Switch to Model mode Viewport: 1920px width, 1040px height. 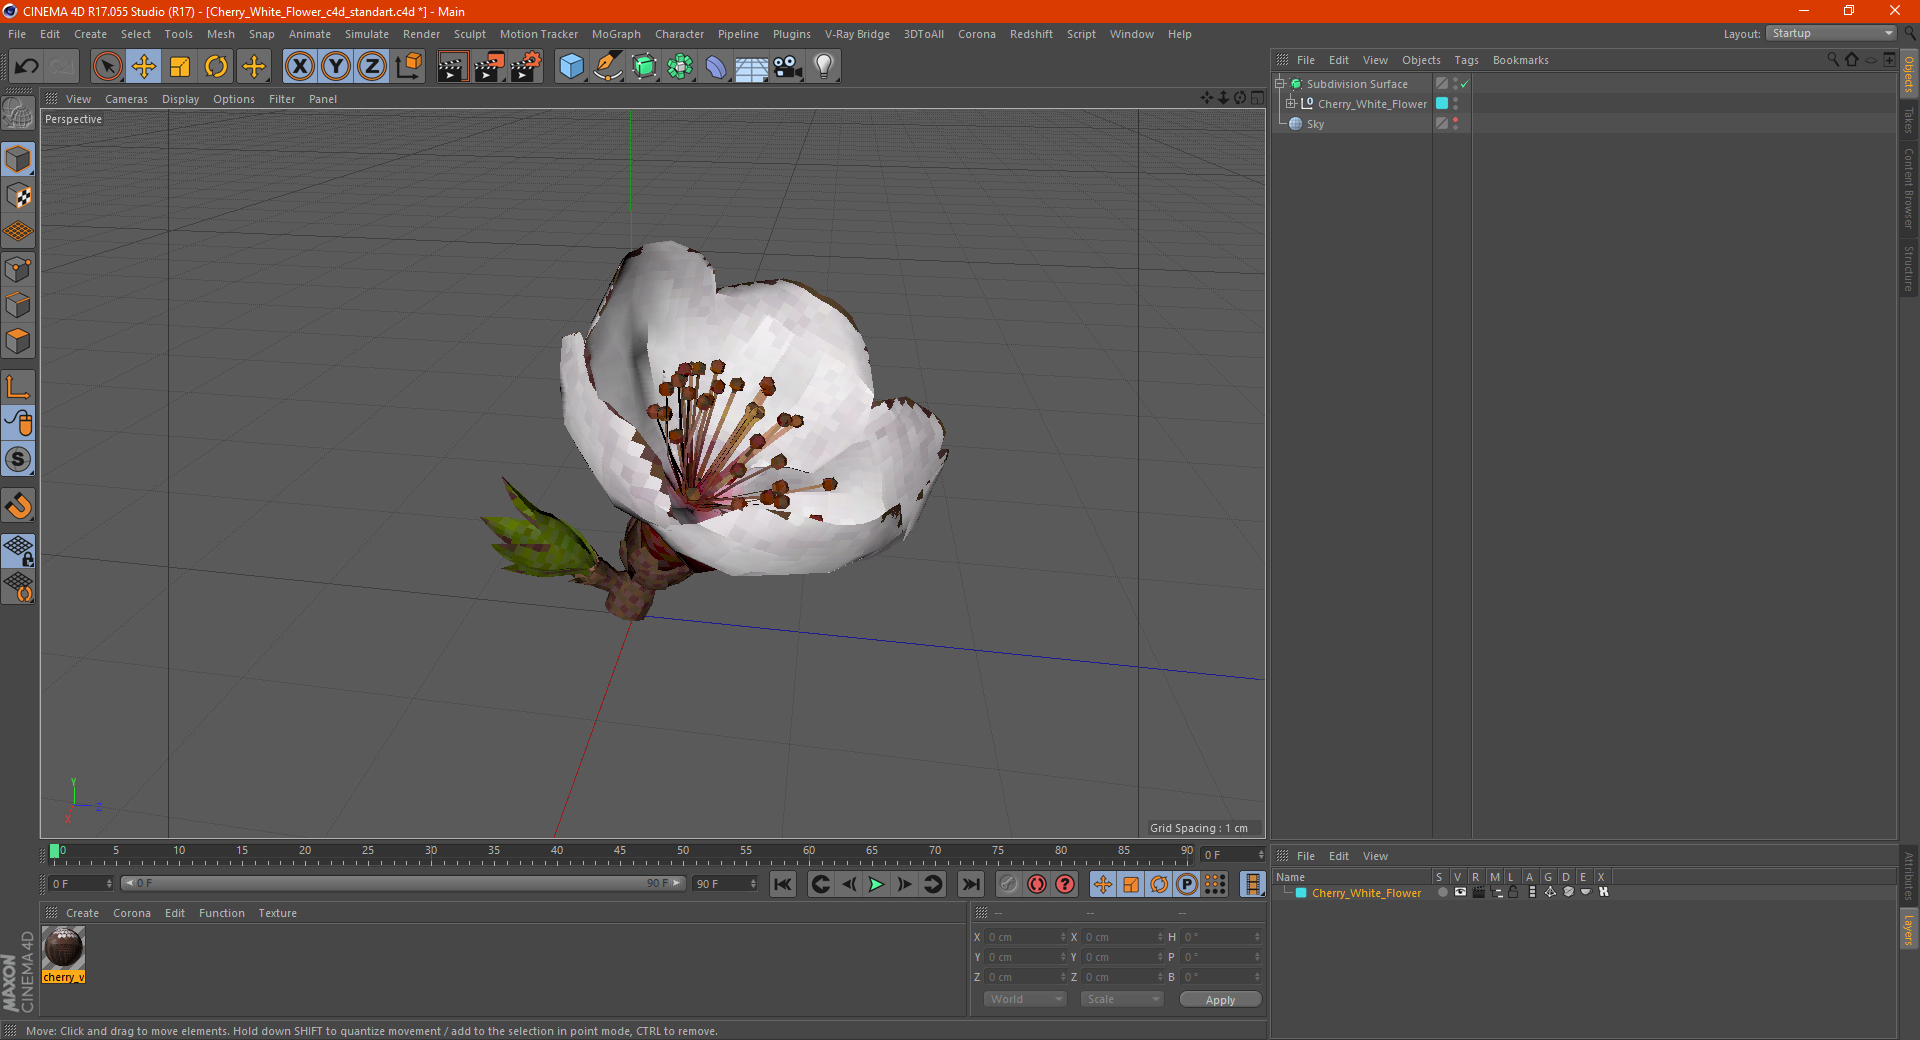[18, 159]
